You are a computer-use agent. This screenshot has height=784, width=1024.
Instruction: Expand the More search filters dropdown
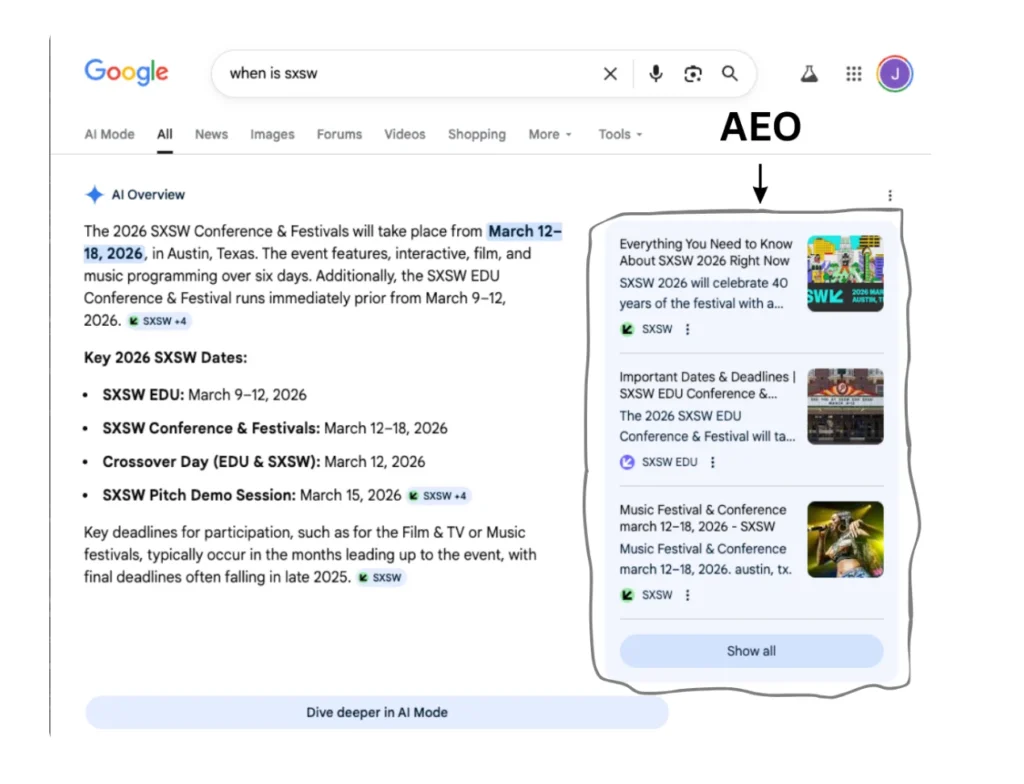550,134
